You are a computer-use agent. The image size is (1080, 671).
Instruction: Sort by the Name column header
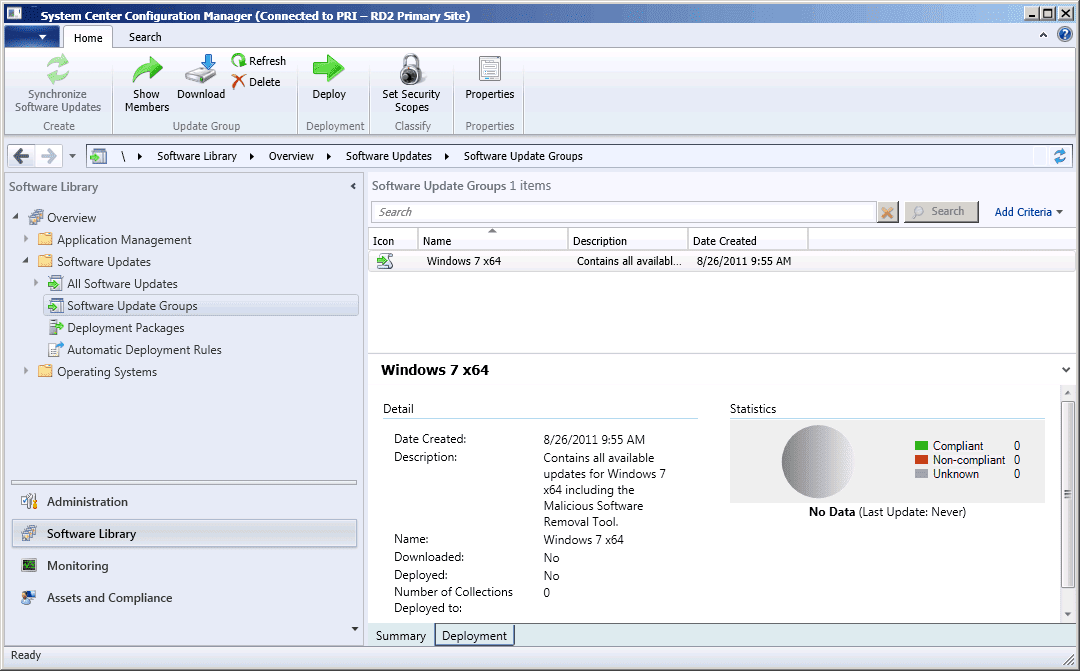pyautogui.click(x=492, y=240)
